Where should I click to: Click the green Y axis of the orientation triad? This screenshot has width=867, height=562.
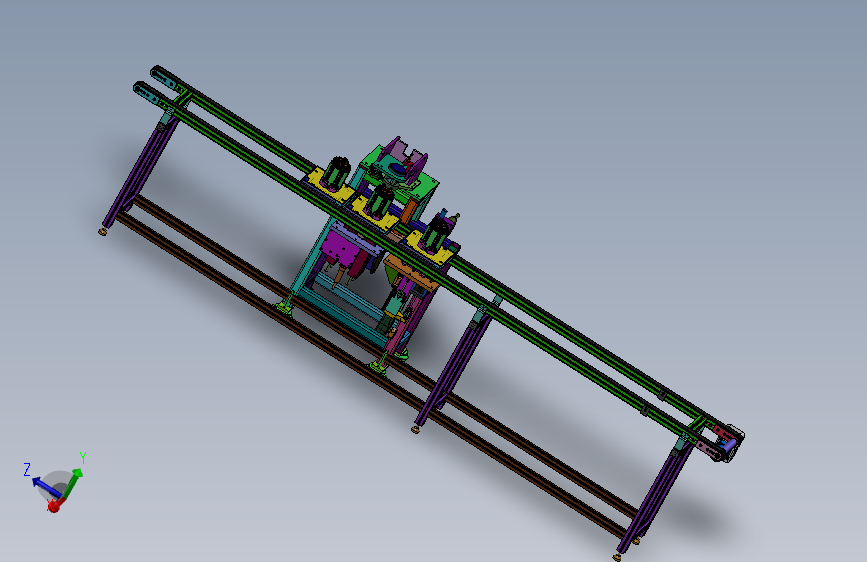coord(74,482)
